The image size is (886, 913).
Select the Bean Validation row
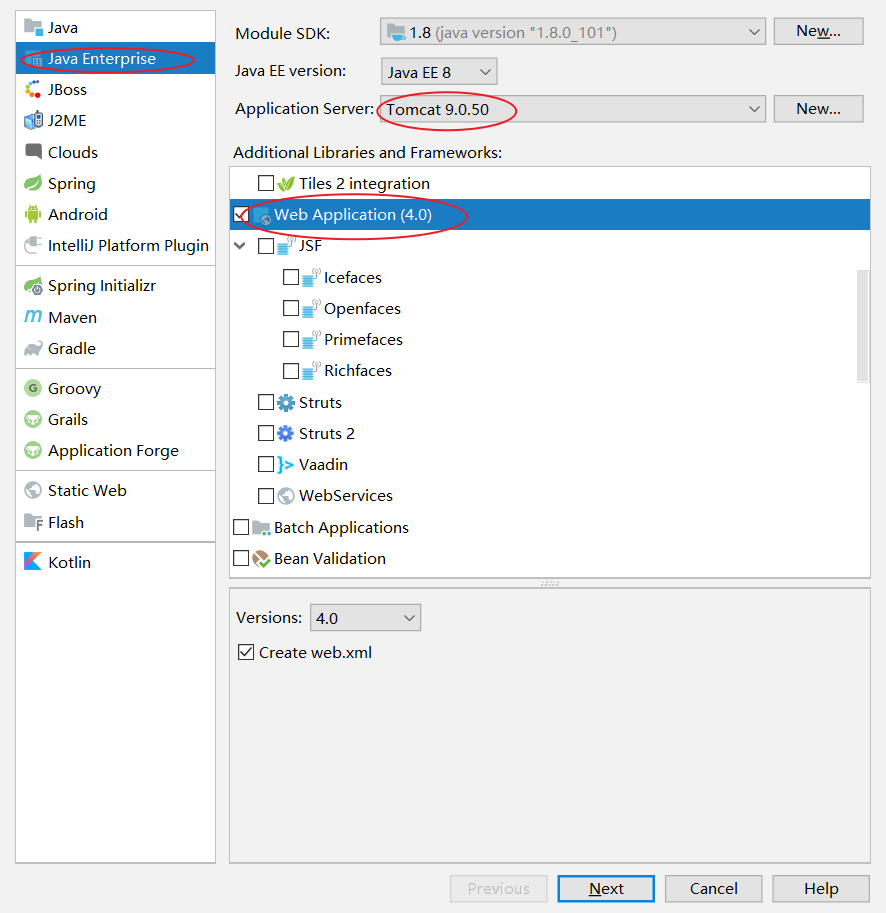point(550,558)
